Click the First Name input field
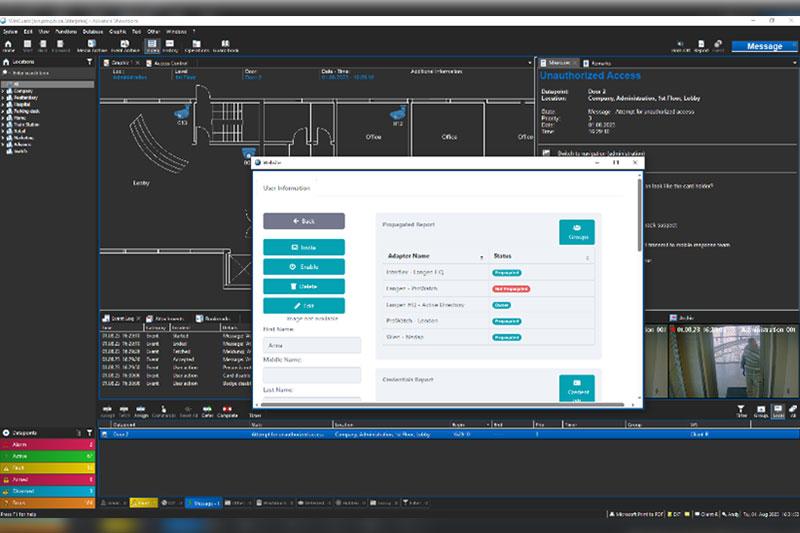Image resolution: width=800 pixels, height=533 pixels. click(x=312, y=345)
